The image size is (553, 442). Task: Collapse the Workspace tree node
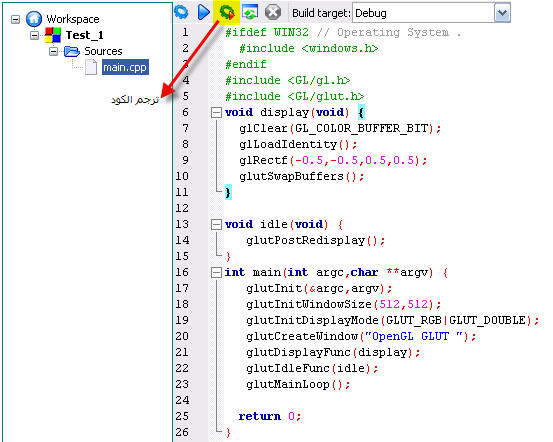coord(16,19)
